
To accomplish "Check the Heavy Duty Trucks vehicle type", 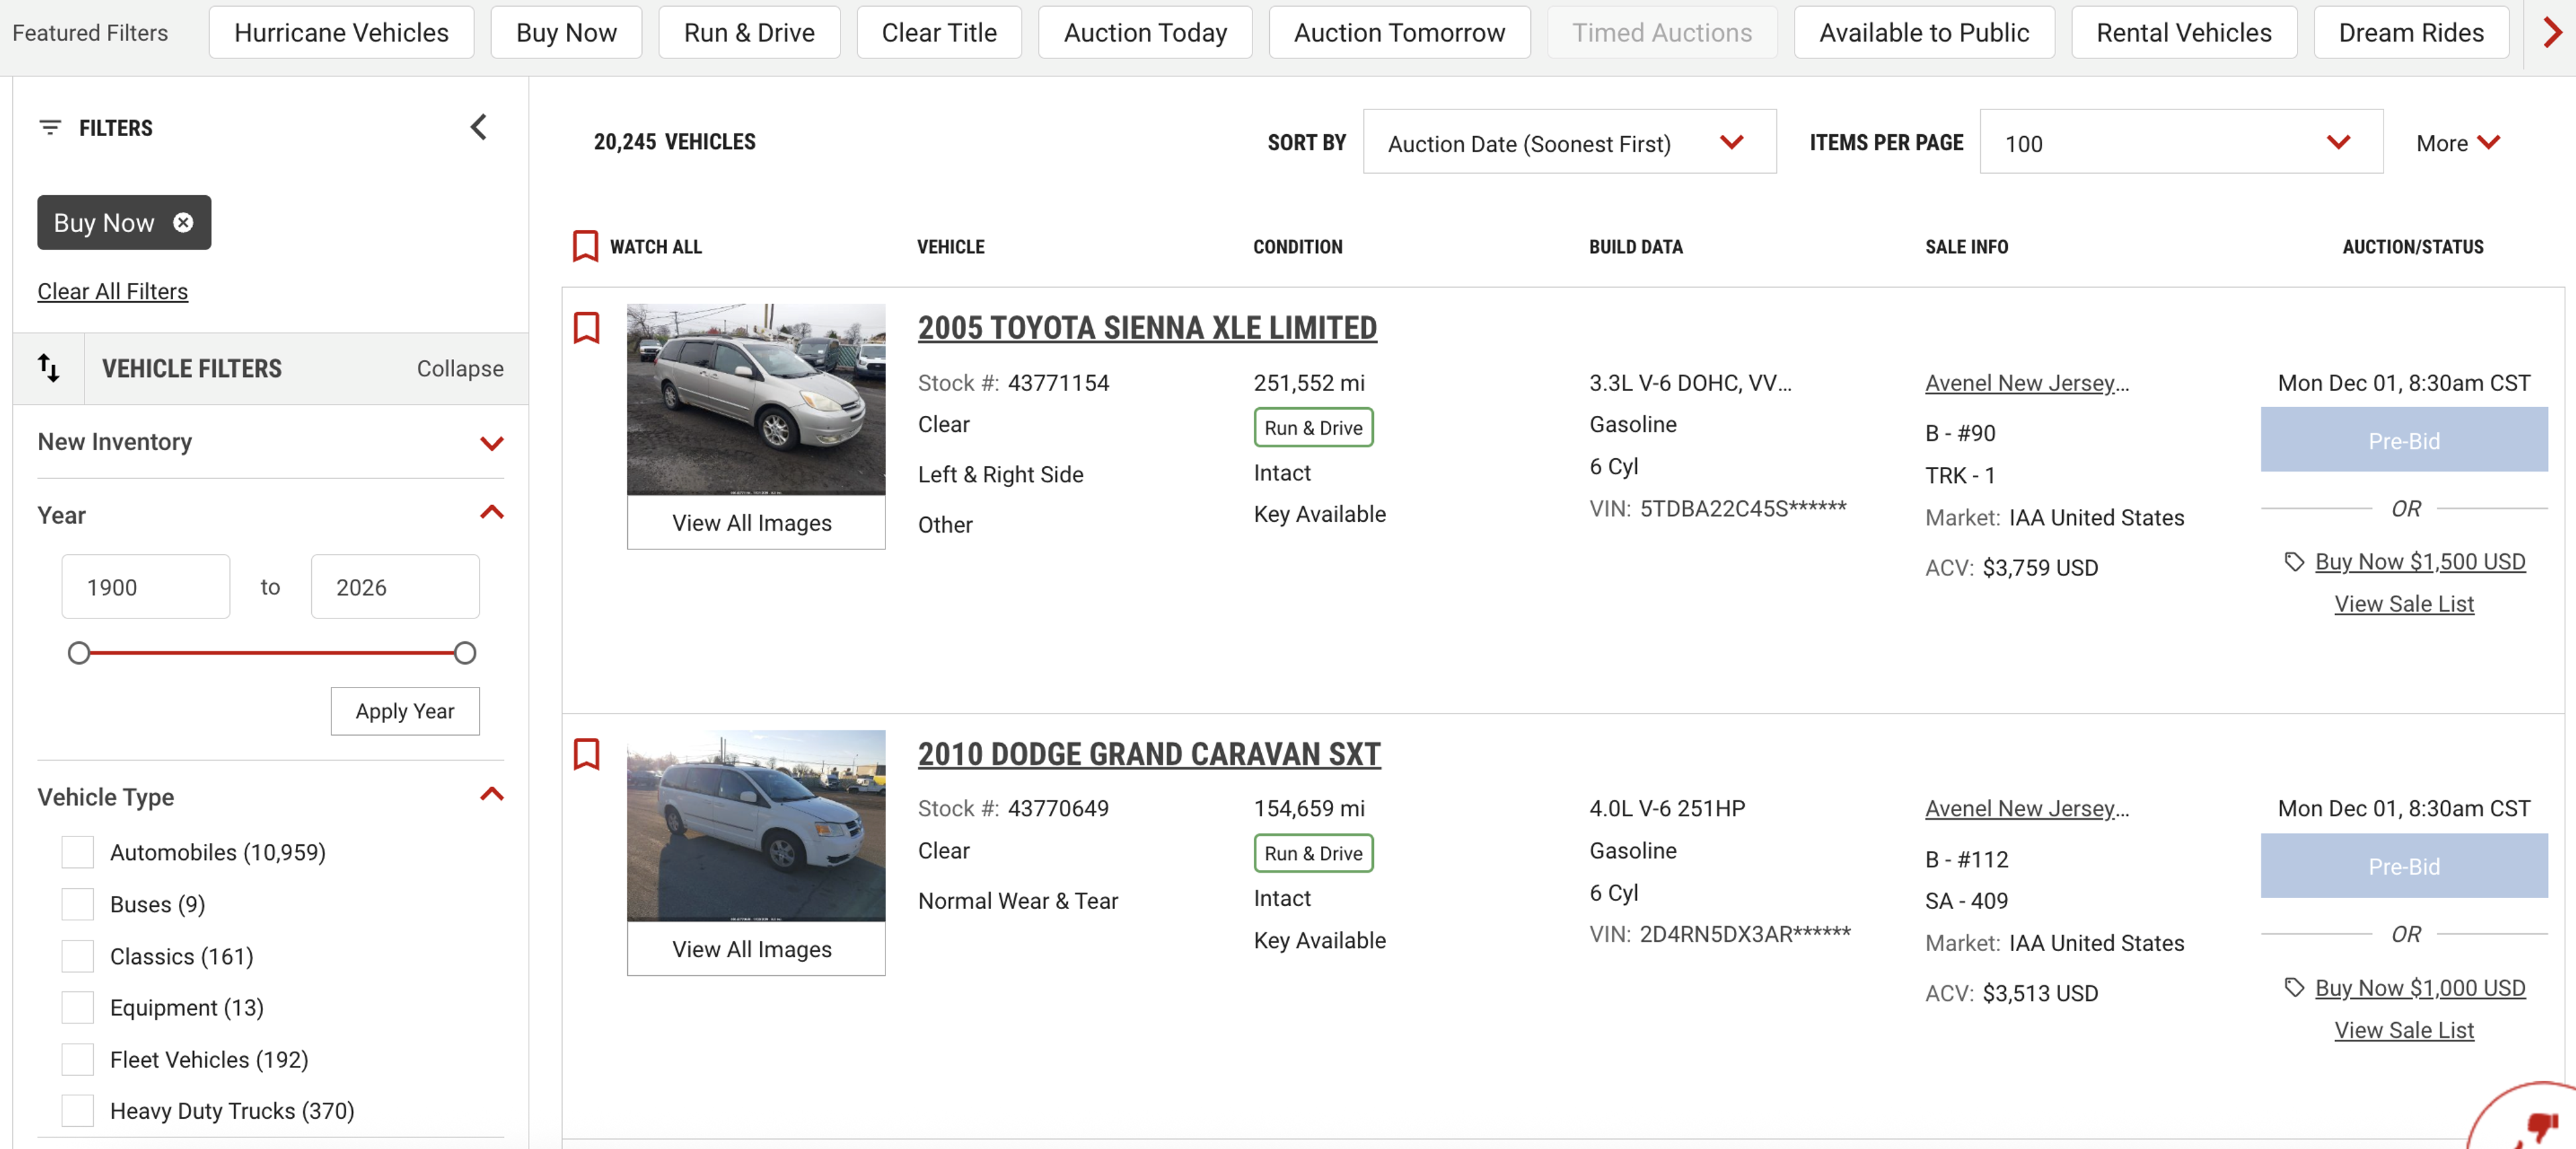I will pyautogui.click(x=77, y=1111).
